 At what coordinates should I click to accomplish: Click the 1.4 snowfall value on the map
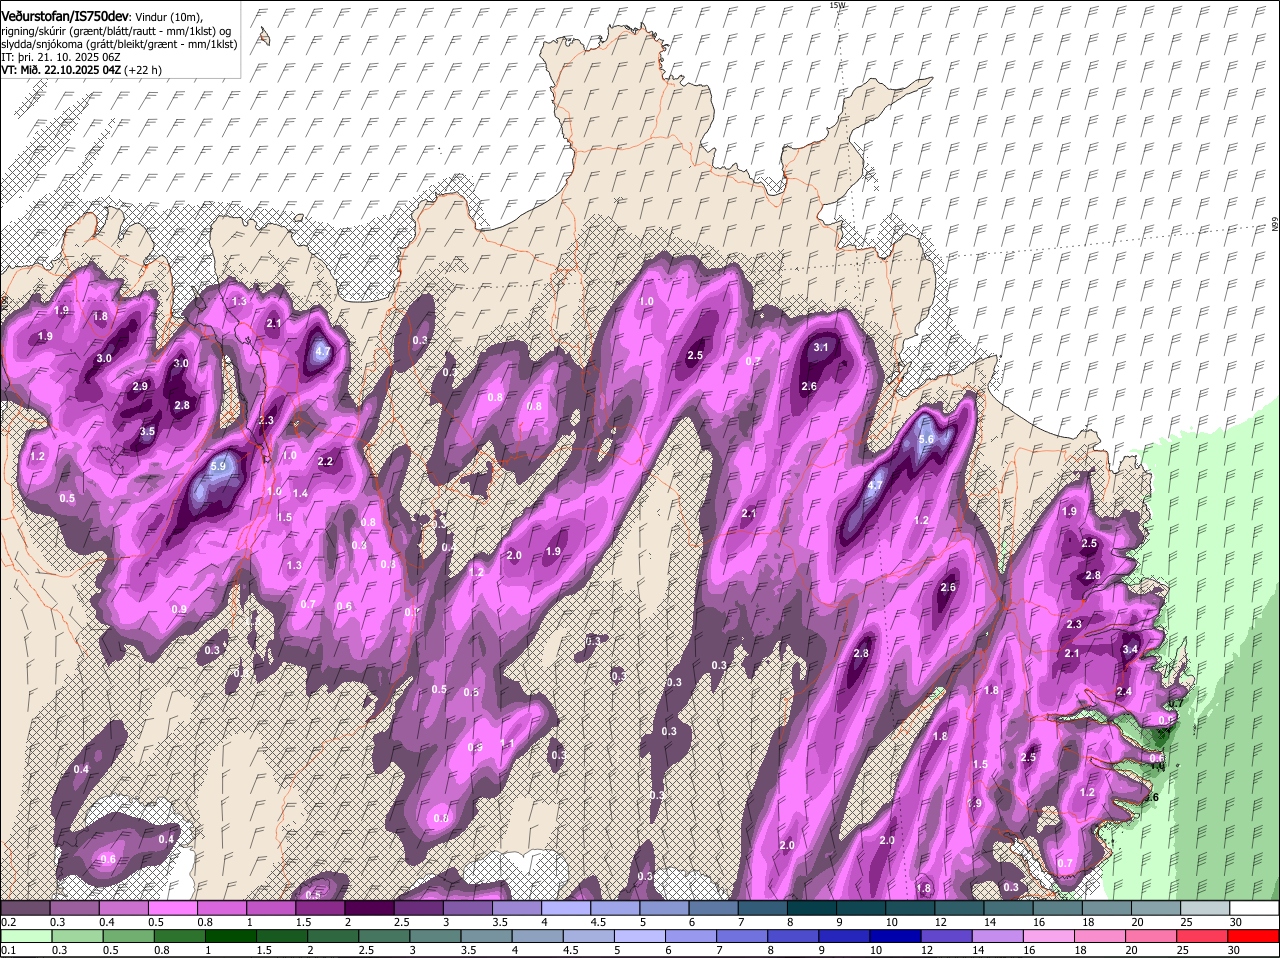(x=300, y=494)
